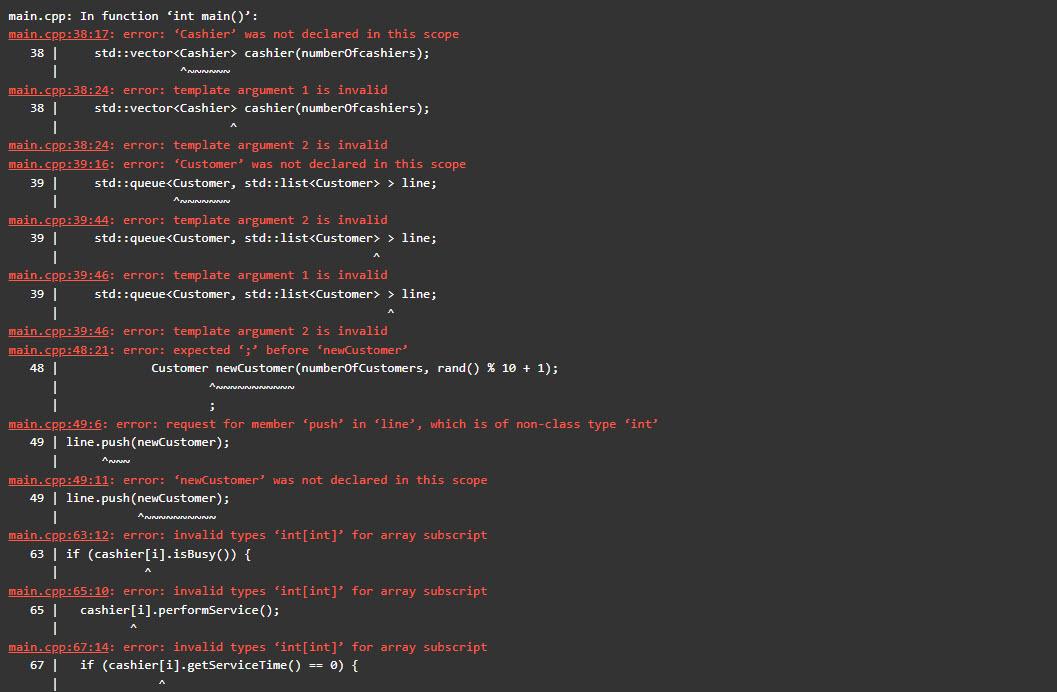This screenshot has width=1057, height=692.
Task: Click the 'invalid types' message on the main.cpp:65:10 row
Action: pyautogui.click(x=330, y=592)
